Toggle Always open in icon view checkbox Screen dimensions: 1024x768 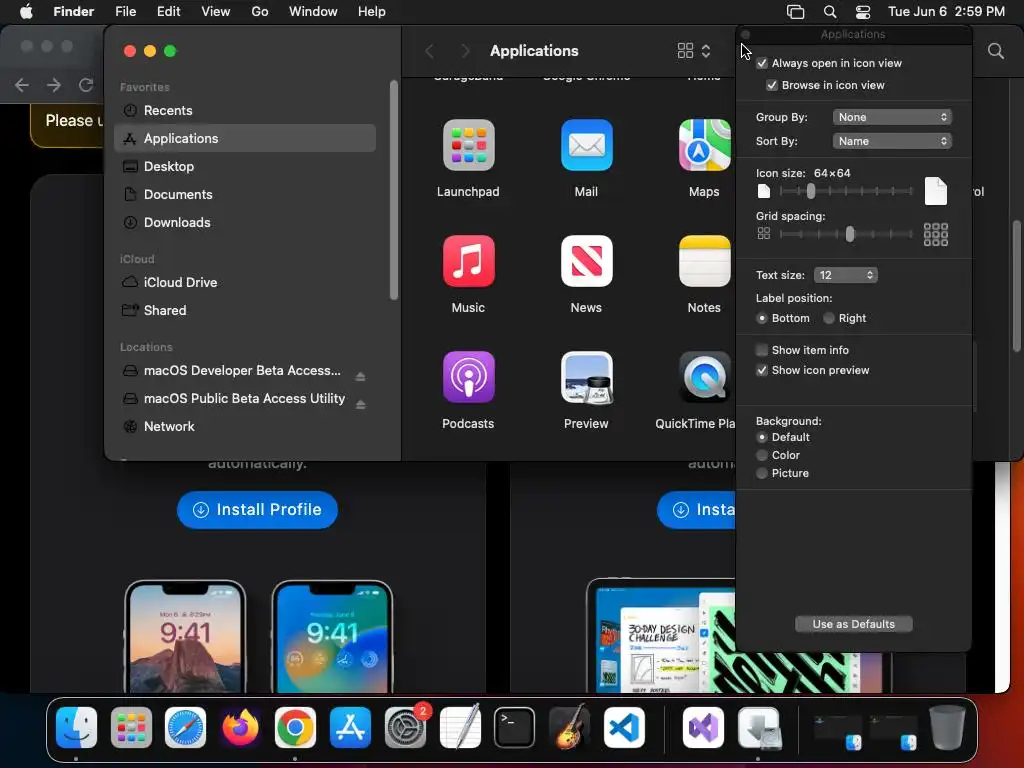coord(761,63)
